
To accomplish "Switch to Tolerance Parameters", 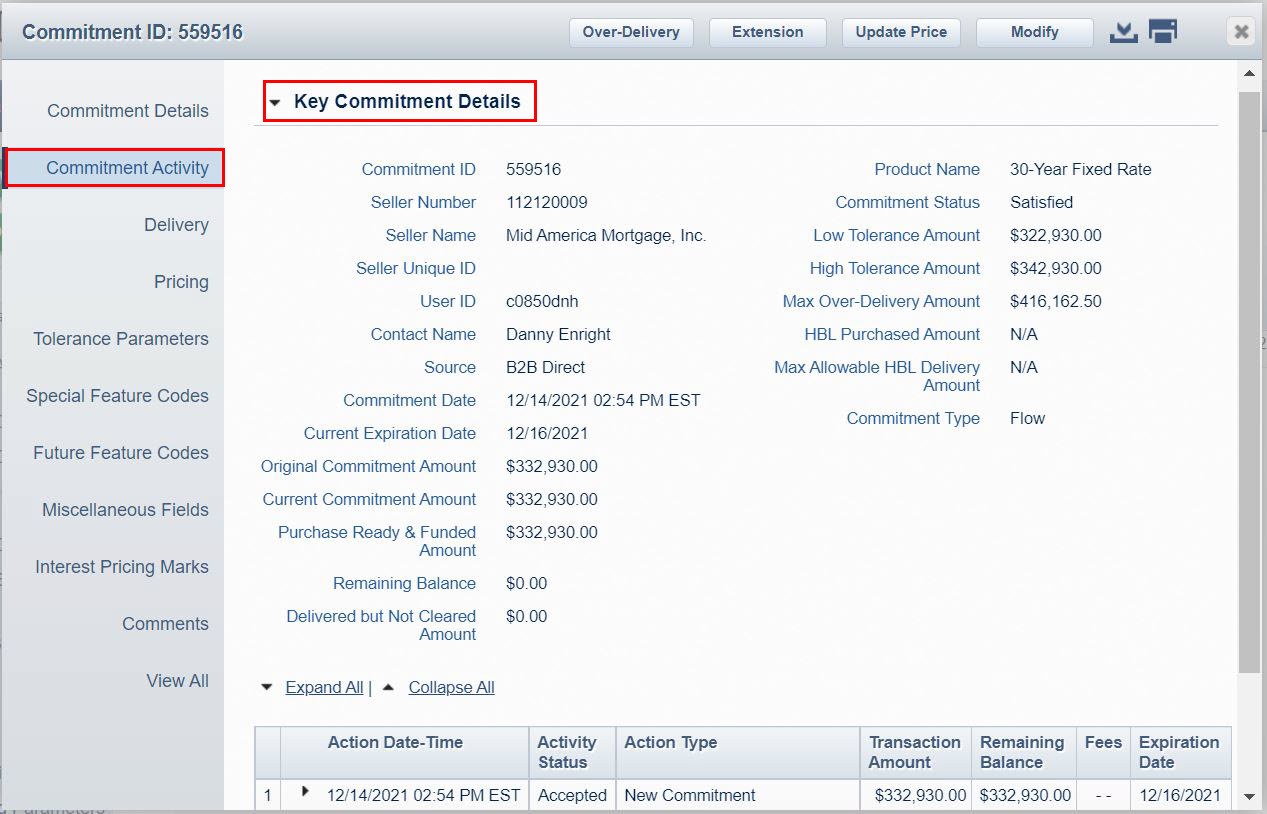I will [121, 339].
